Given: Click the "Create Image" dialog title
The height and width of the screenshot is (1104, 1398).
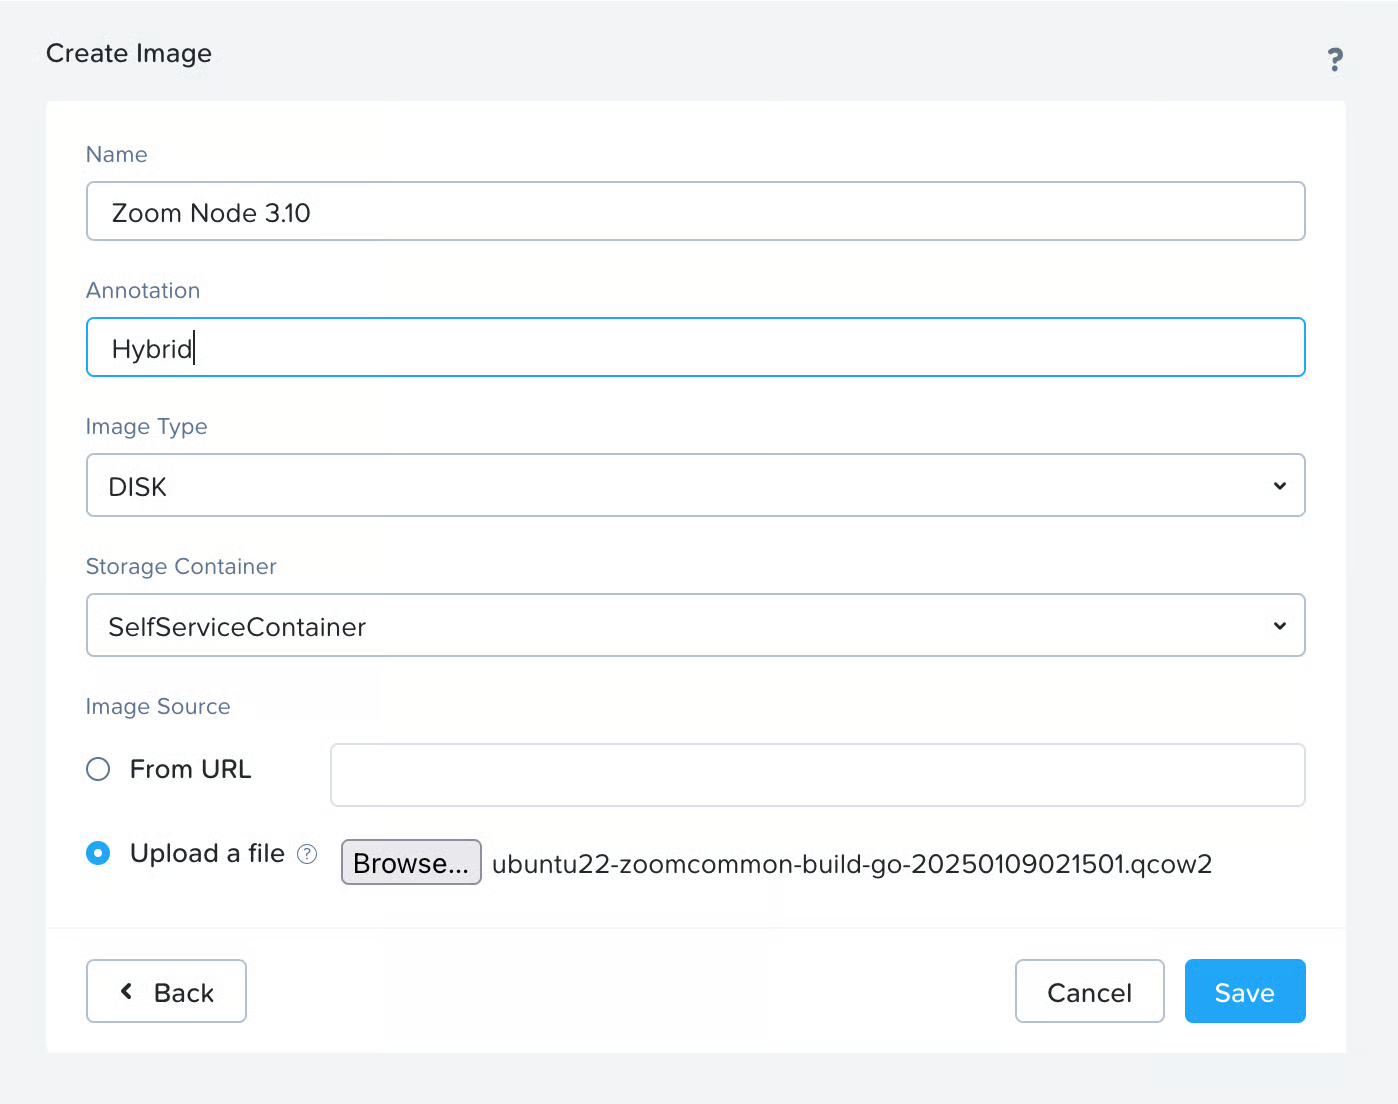Looking at the screenshot, I should [129, 53].
